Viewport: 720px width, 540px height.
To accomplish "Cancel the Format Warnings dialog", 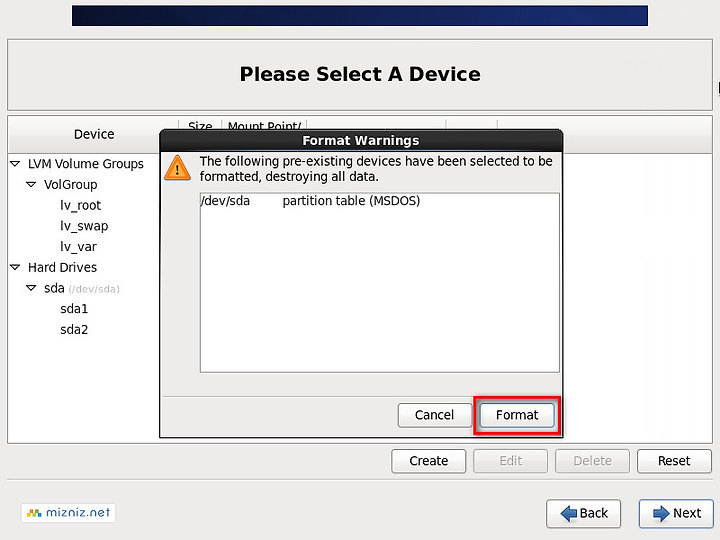I will coord(434,415).
